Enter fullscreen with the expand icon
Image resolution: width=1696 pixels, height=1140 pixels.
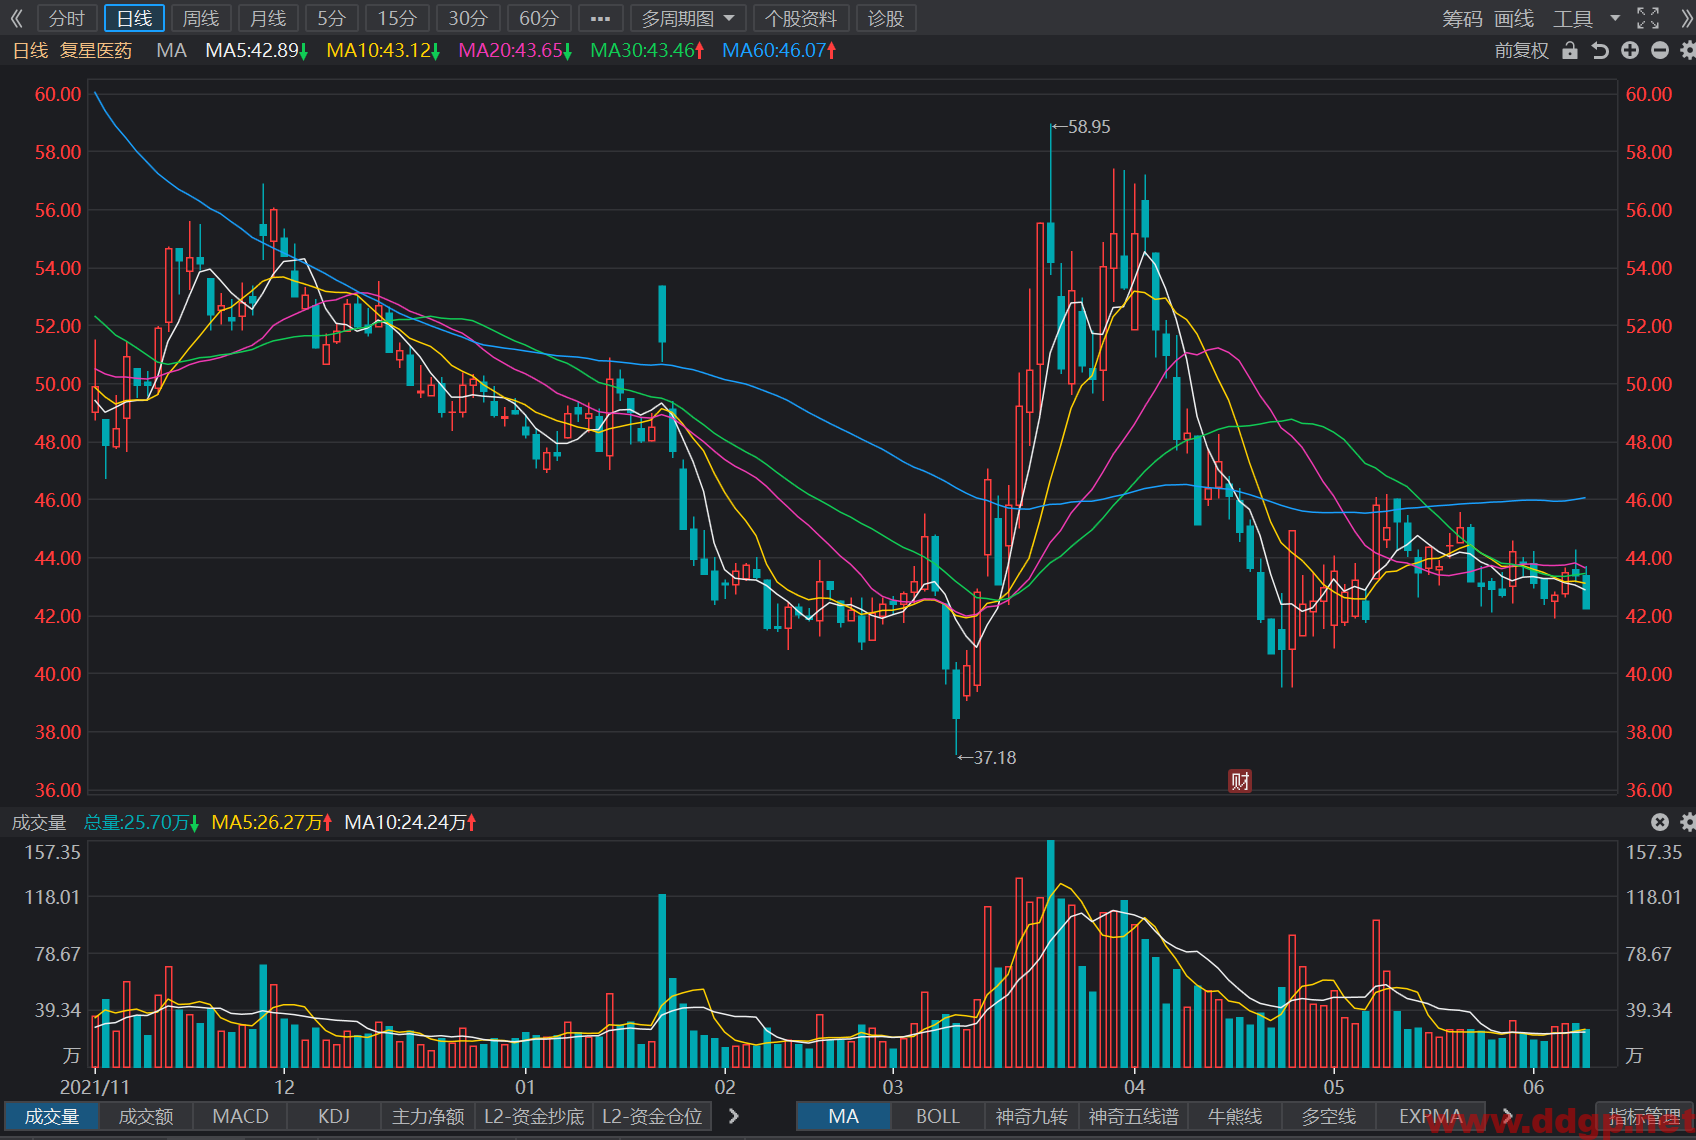(1648, 18)
